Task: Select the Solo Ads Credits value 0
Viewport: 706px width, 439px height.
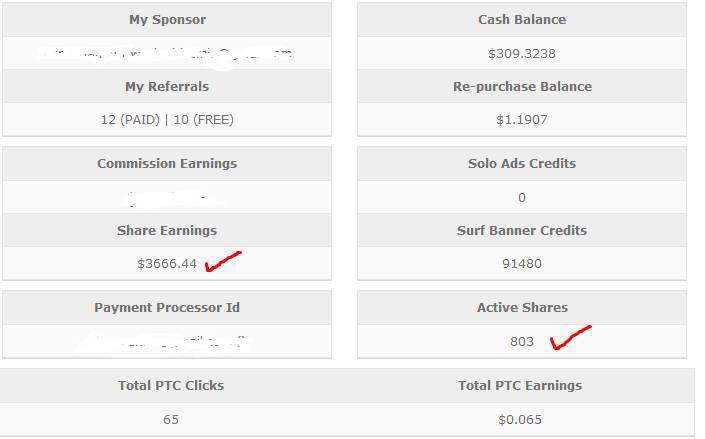Action: pos(522,198)
